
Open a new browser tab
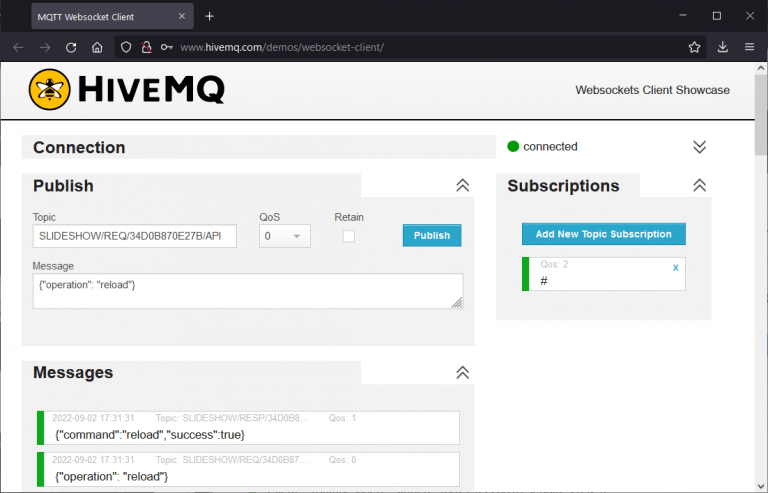209,16
